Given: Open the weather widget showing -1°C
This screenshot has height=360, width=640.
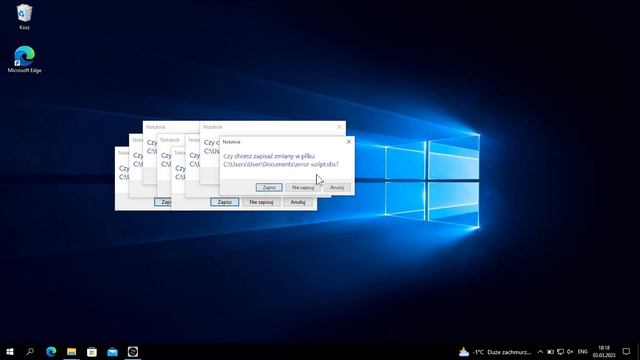Looking at the screenshot, I should (x=495, y=352).
